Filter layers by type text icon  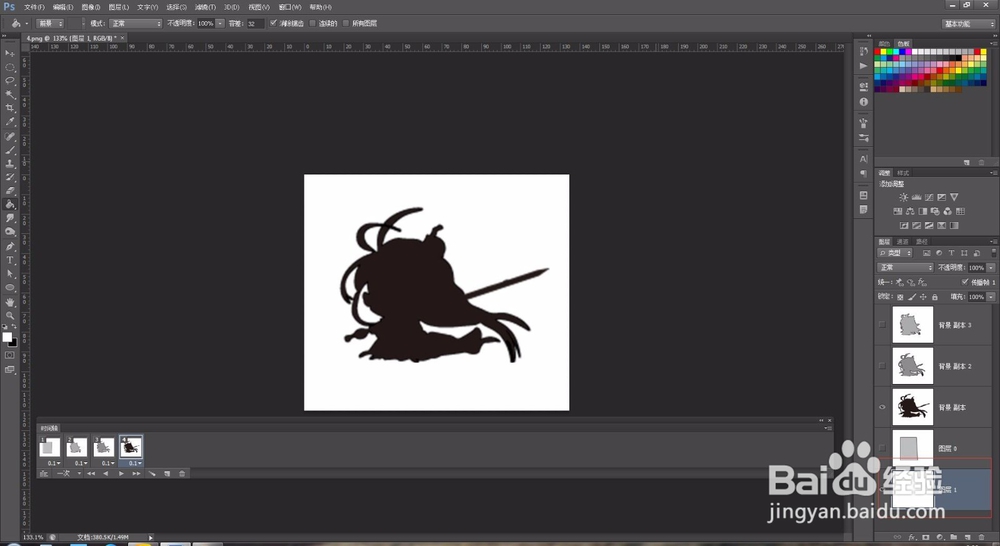(x=952, y=253)
